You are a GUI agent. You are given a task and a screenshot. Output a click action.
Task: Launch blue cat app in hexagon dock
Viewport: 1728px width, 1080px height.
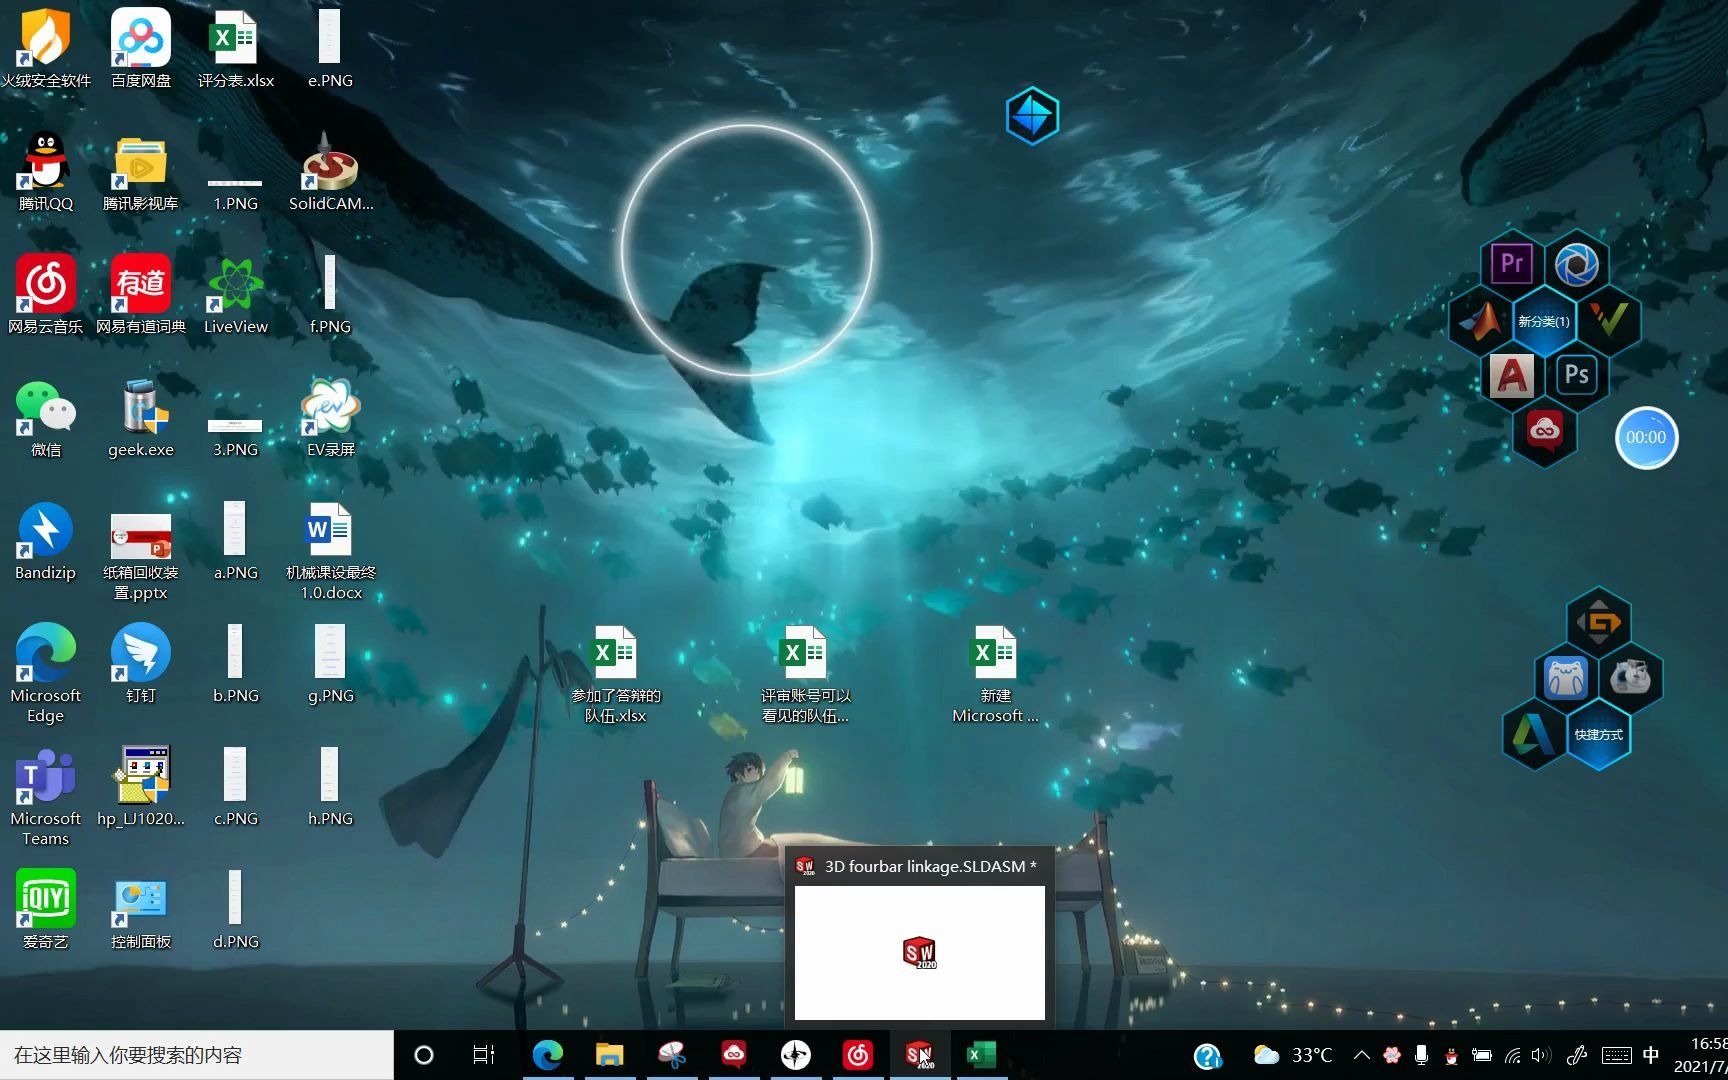[1566, 678]
